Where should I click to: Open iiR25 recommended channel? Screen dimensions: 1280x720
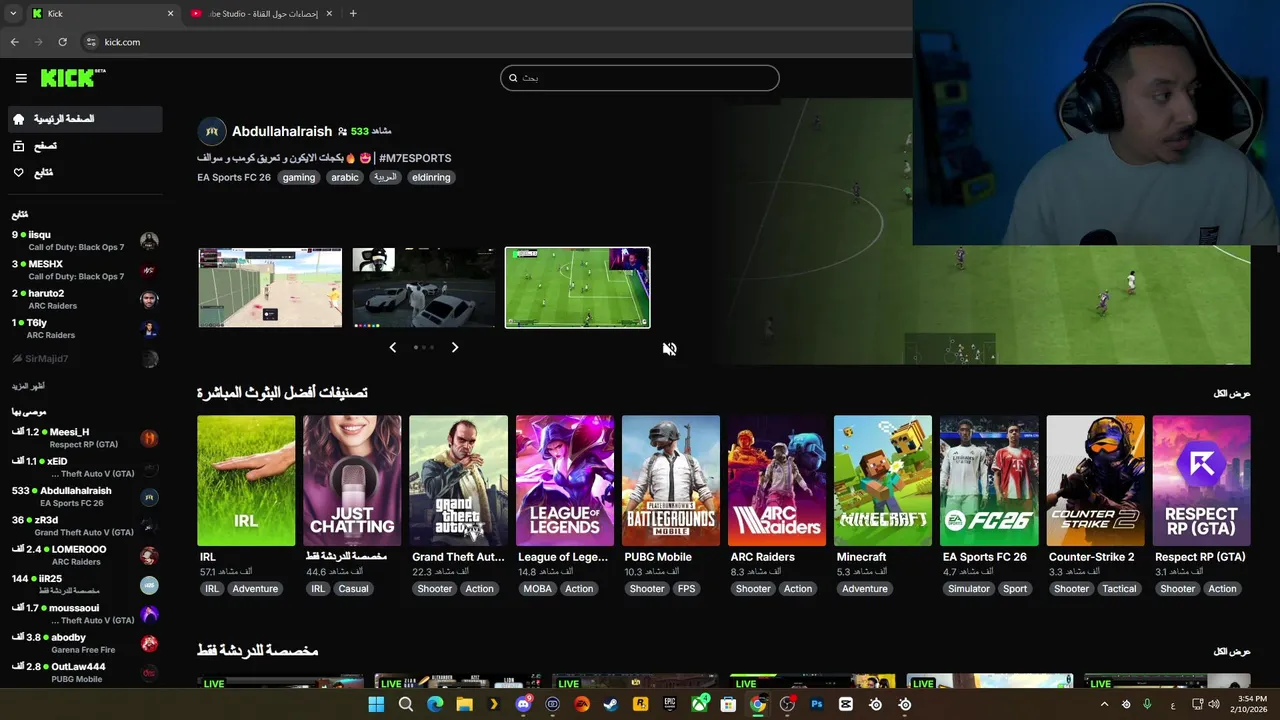pos(84,584)
